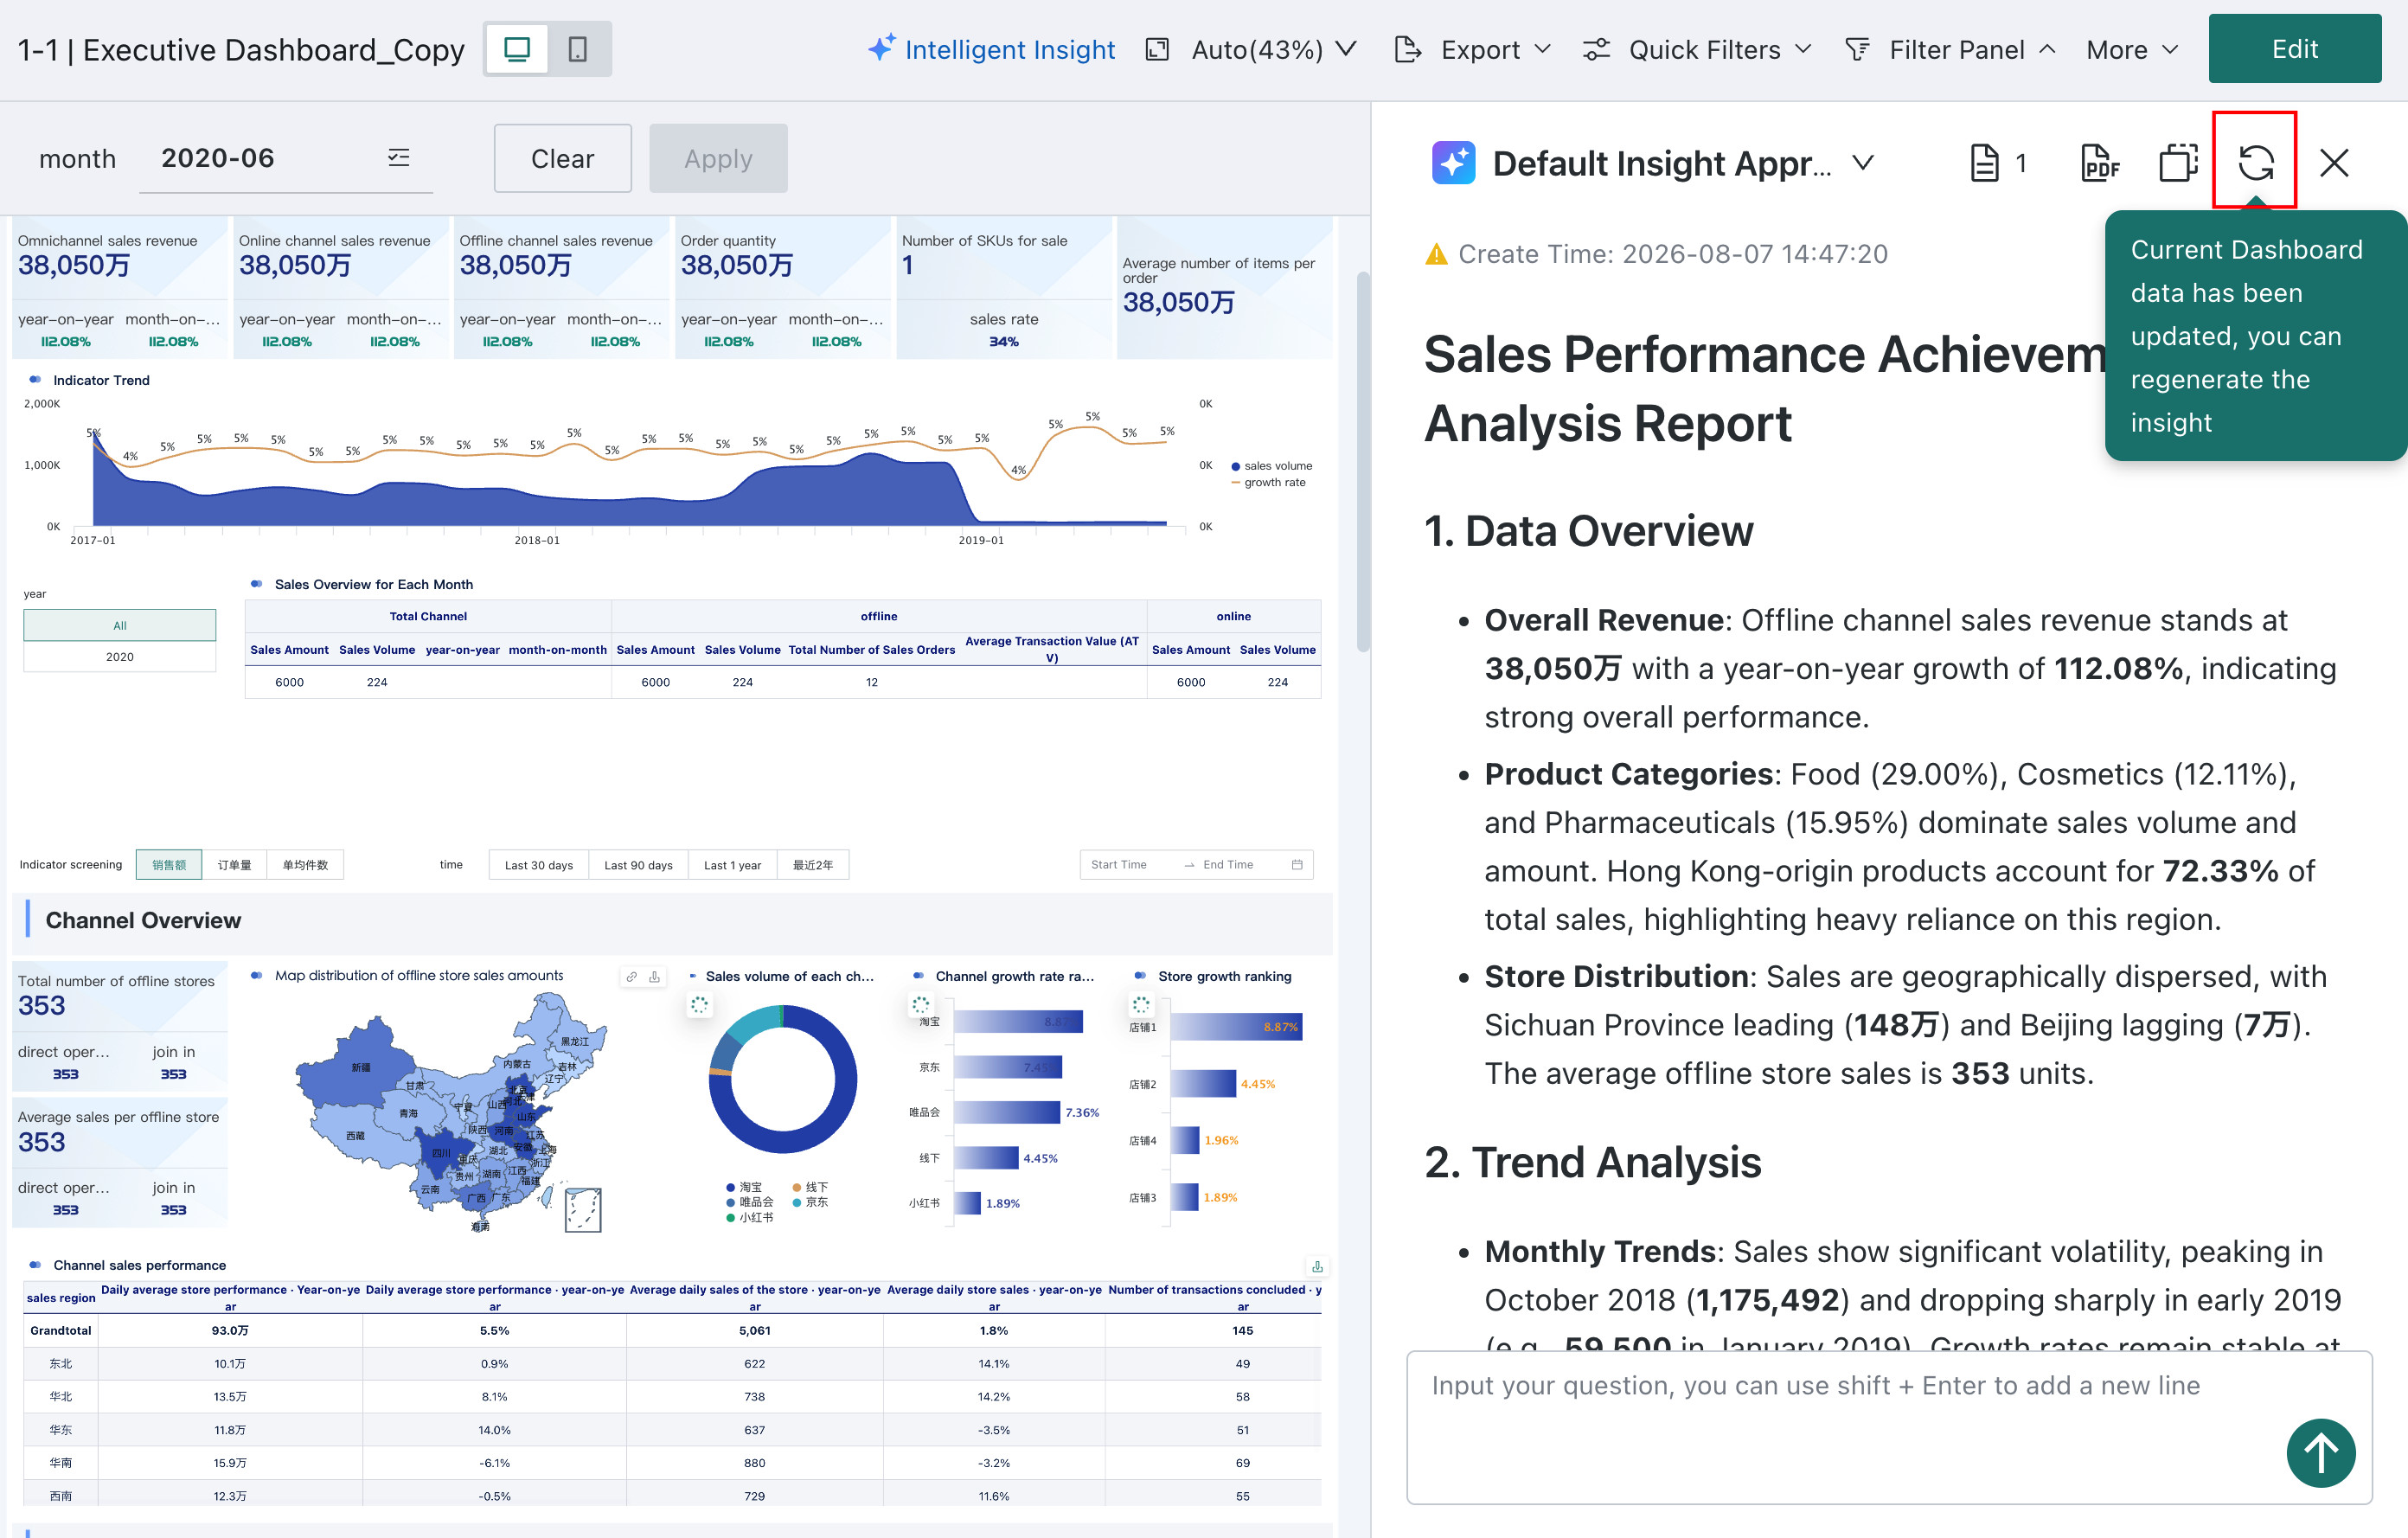Open the month 2020-06 selector

[285, 158]
